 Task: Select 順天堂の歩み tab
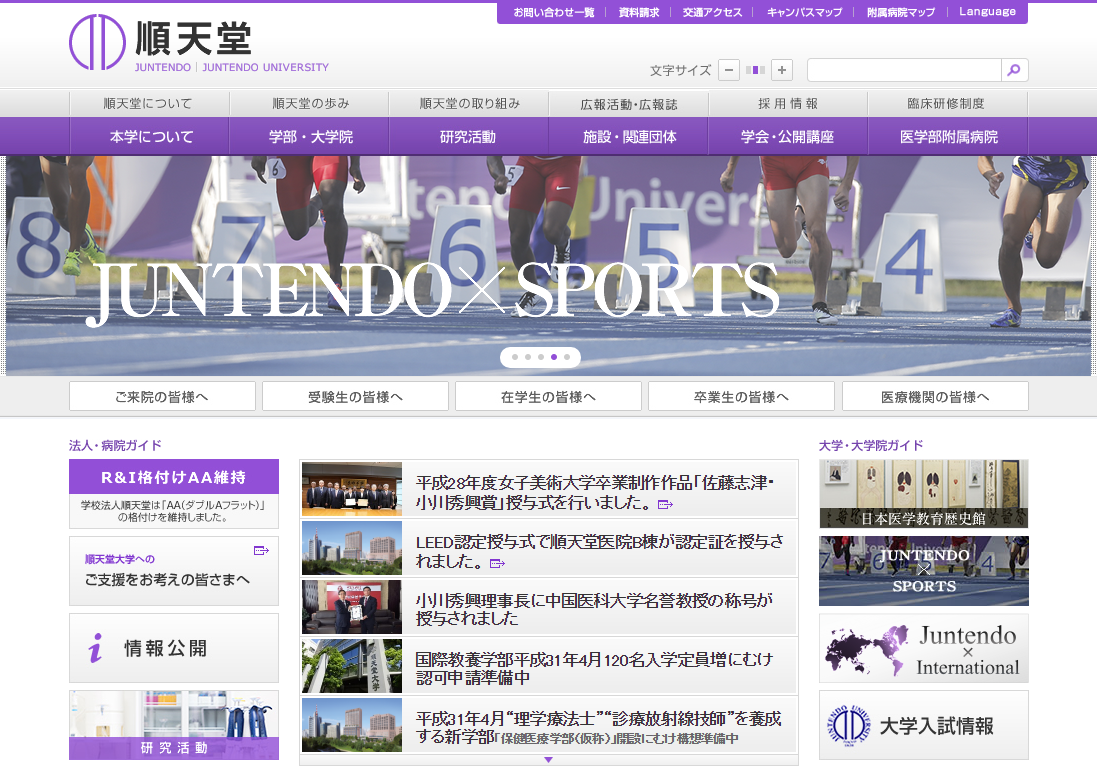[x=309, y=104]
